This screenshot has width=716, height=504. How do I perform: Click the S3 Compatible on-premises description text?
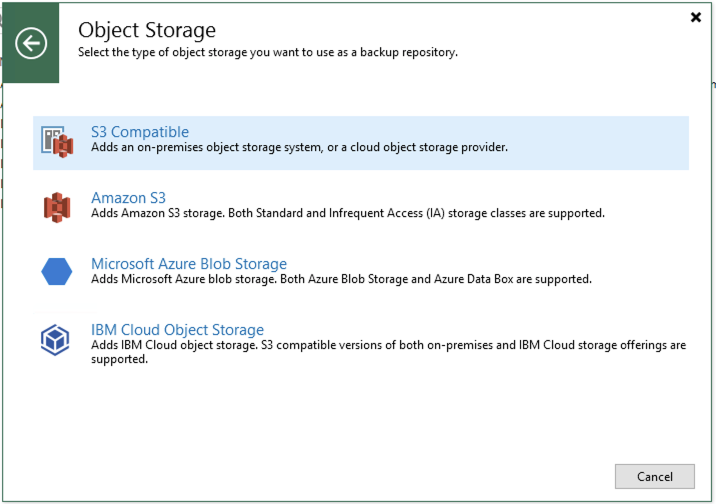pyautogui.click(x=300, y=148)
